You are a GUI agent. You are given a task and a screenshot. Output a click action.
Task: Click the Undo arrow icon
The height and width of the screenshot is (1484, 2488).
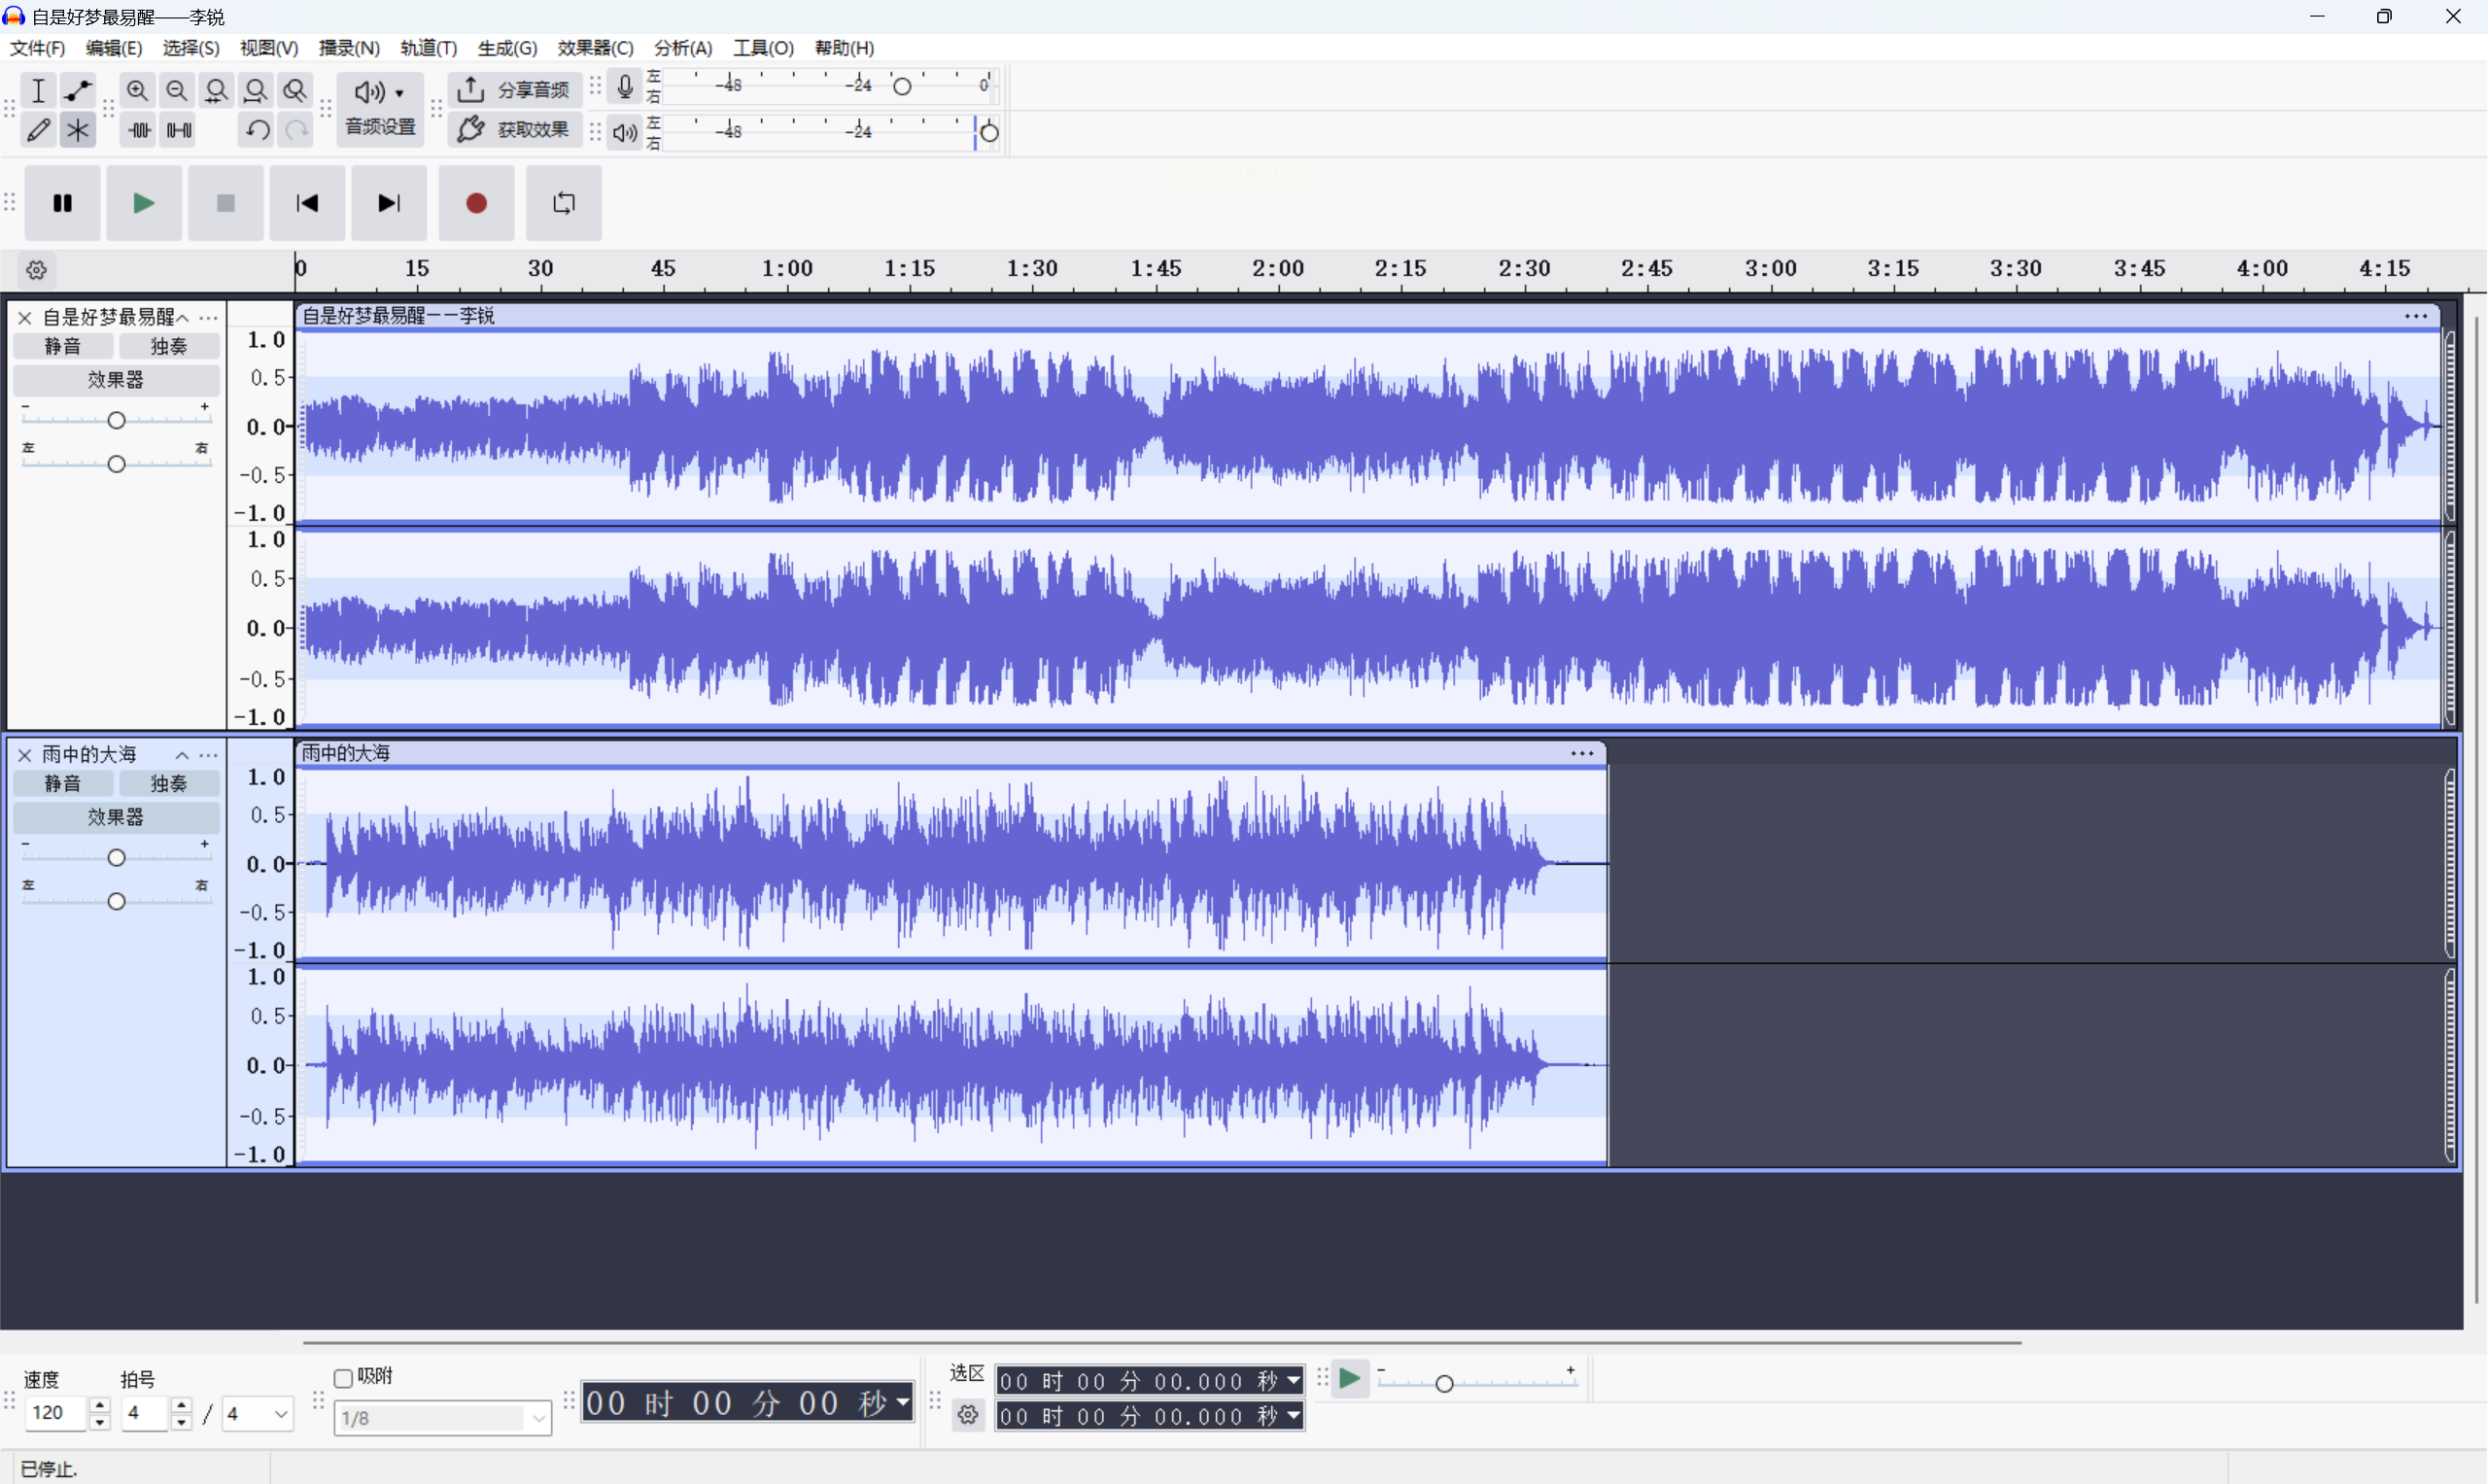(257, 130)
